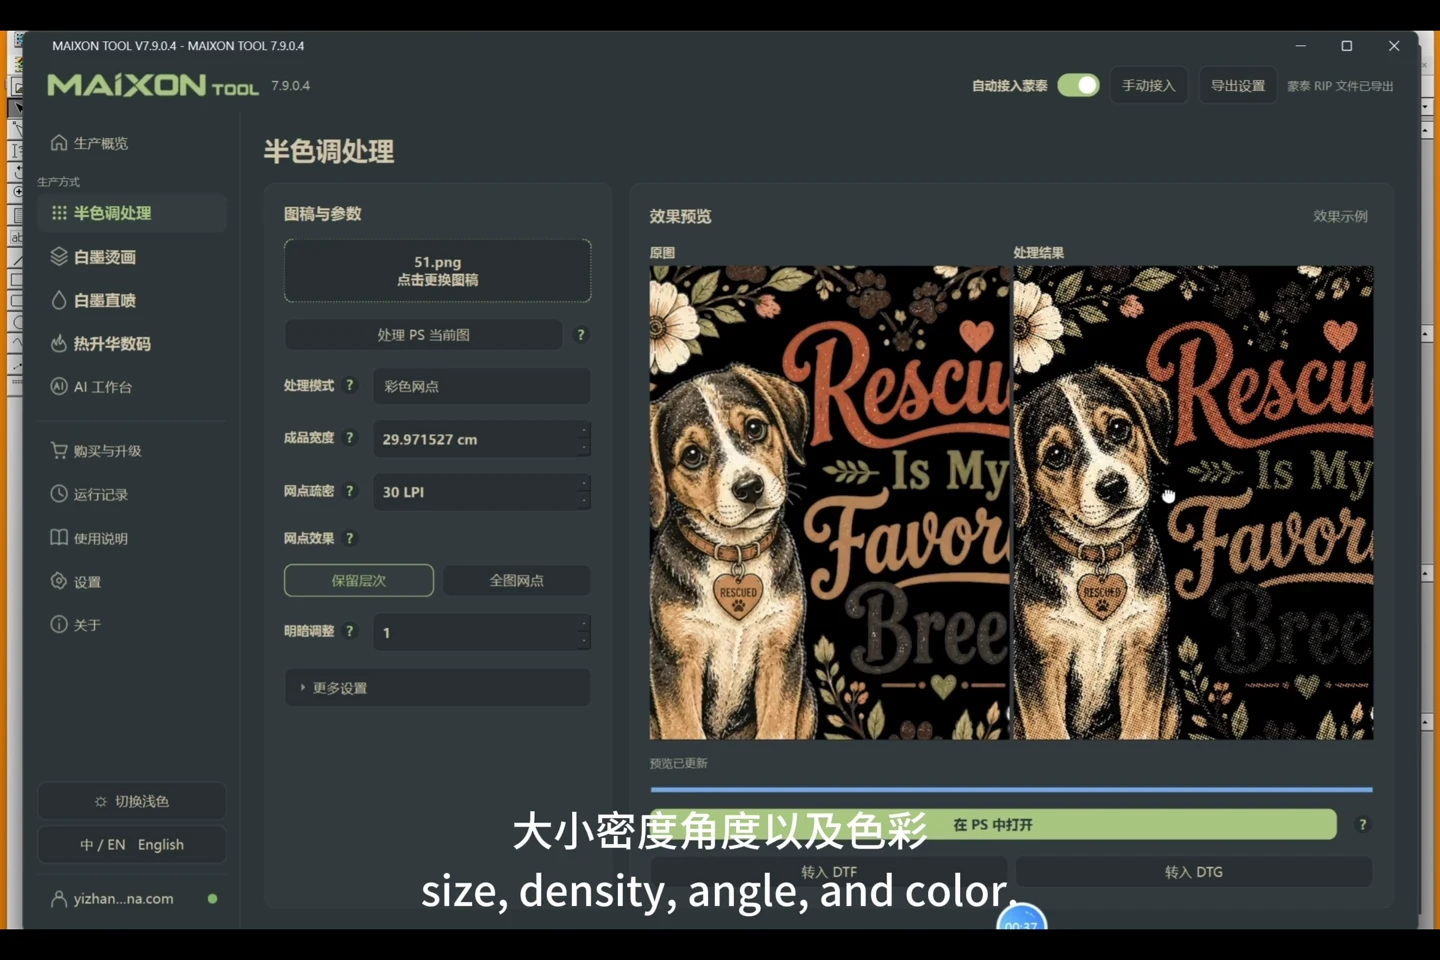Switch theme with 切换浅色
Image resolution: width=1440 pixels, height=960 pixels.
pyautogui.click(x=132, y=801)
